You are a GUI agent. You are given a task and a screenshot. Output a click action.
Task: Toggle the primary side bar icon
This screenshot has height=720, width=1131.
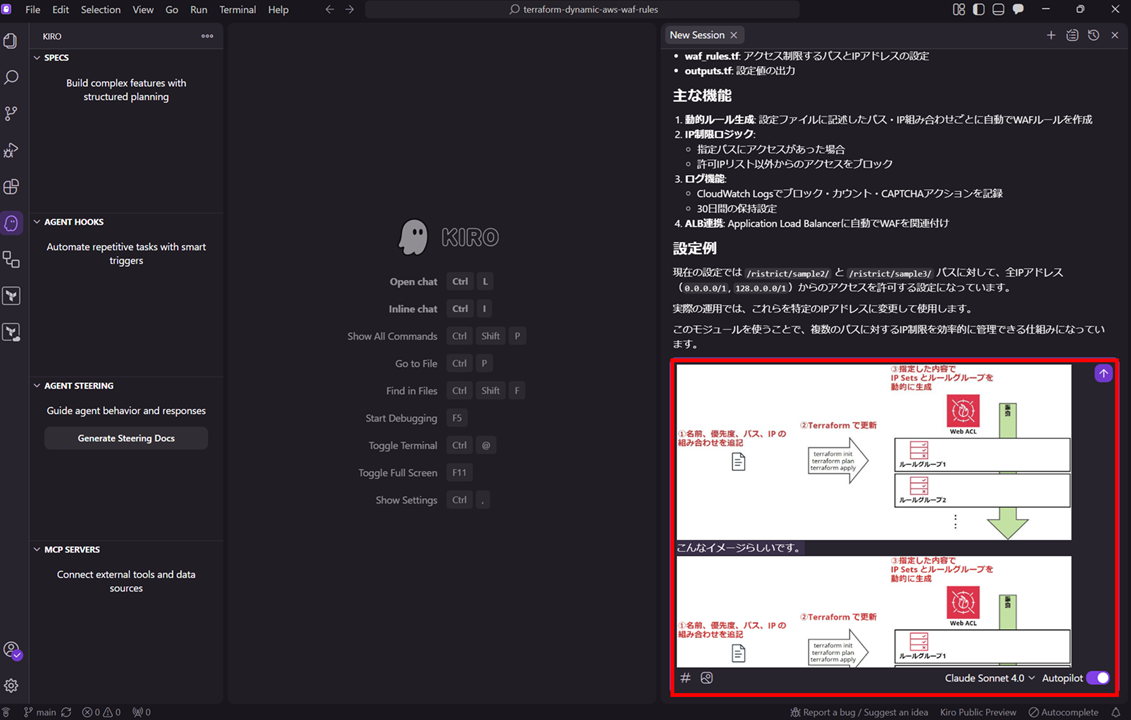[979, 9]
